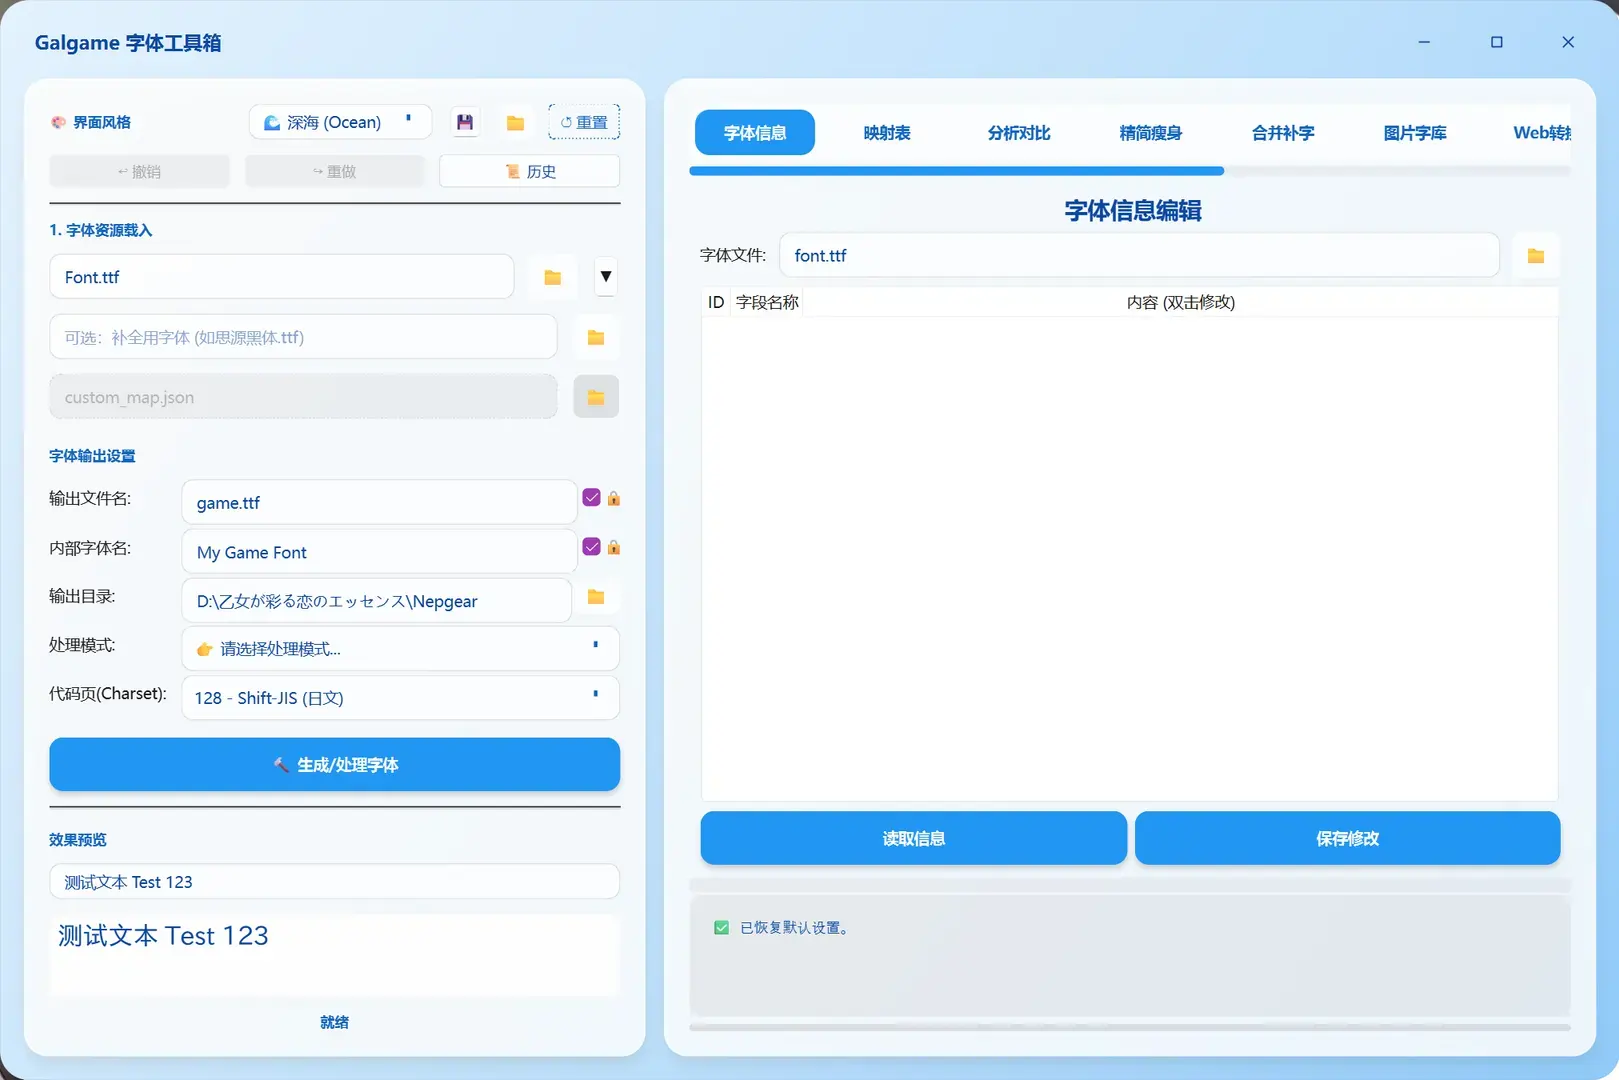Click lock icon next to internal font name

click(614, 547)
